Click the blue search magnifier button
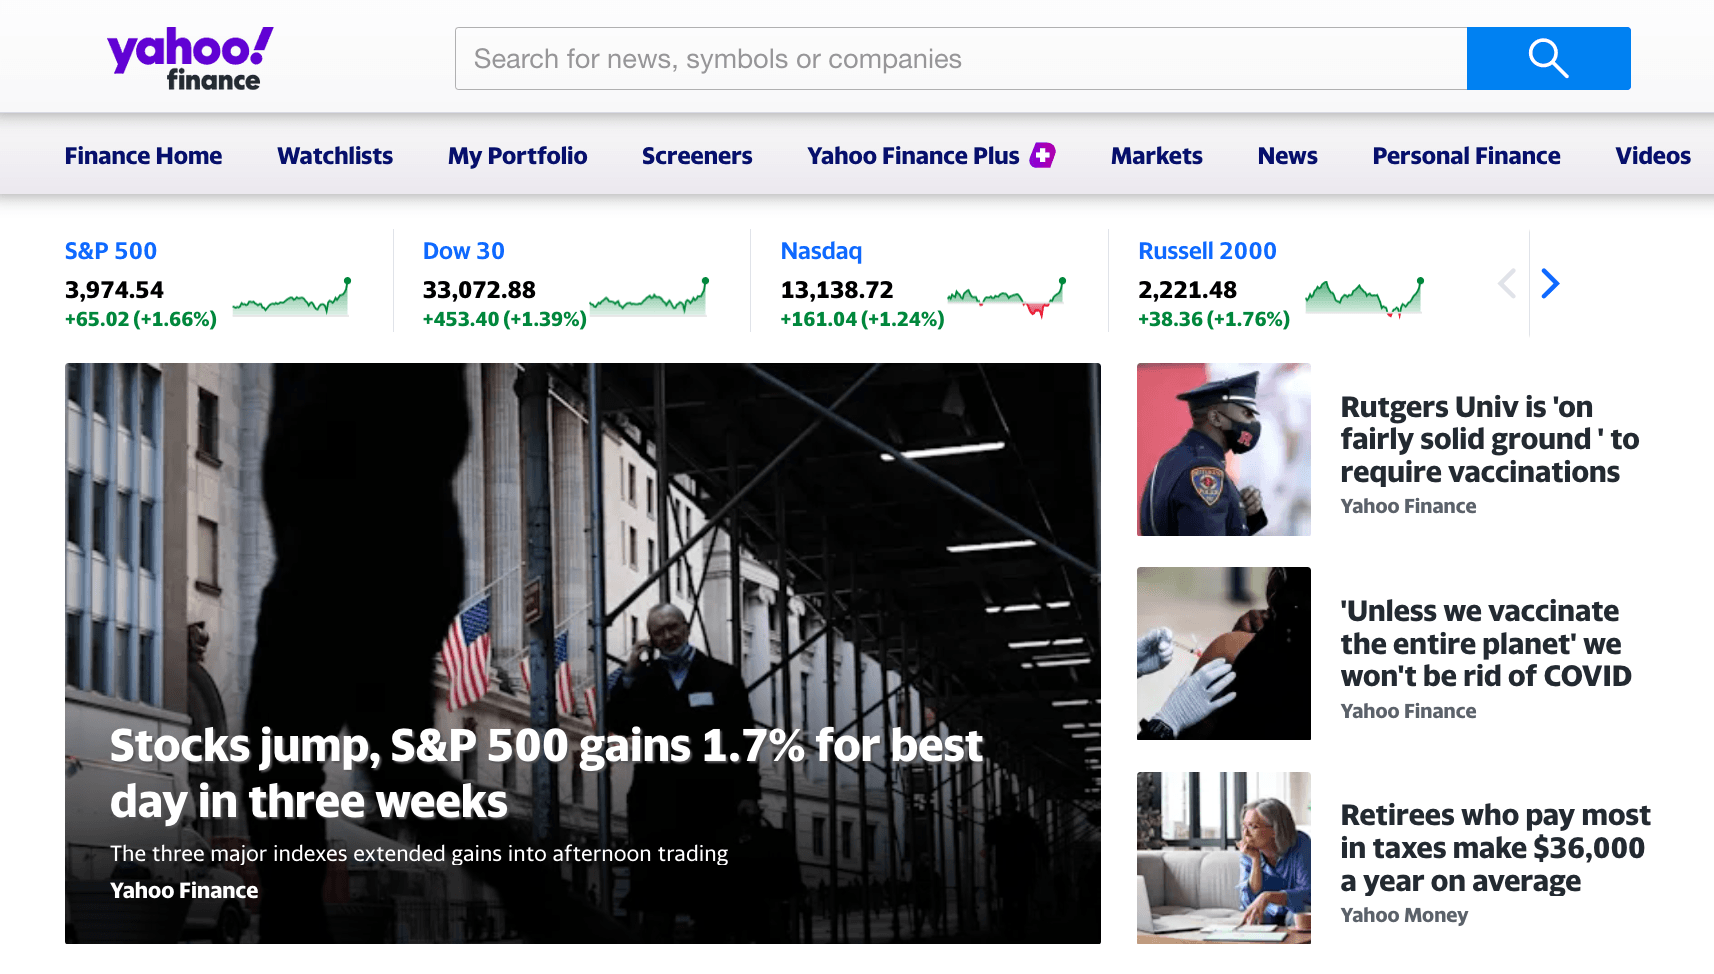 coord(1548,59)
